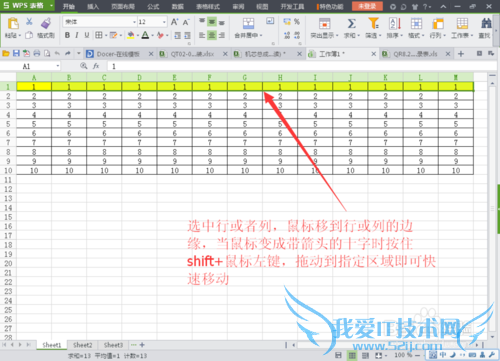Screen dimensions: 500x361
Task: Click the zoom out minus control
Action: click(x=417, y=355)
